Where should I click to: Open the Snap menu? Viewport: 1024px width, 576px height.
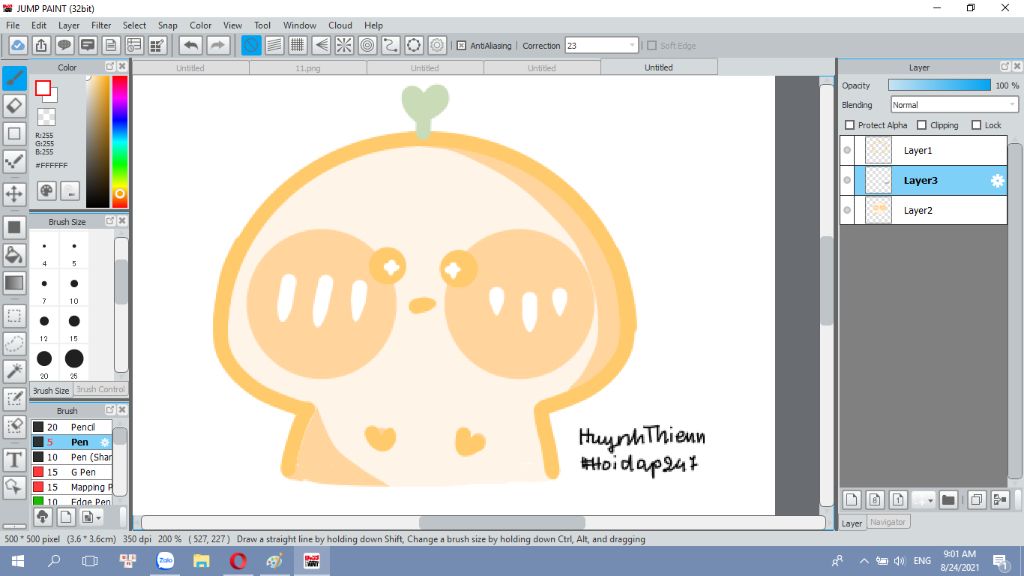coord(168,25)
